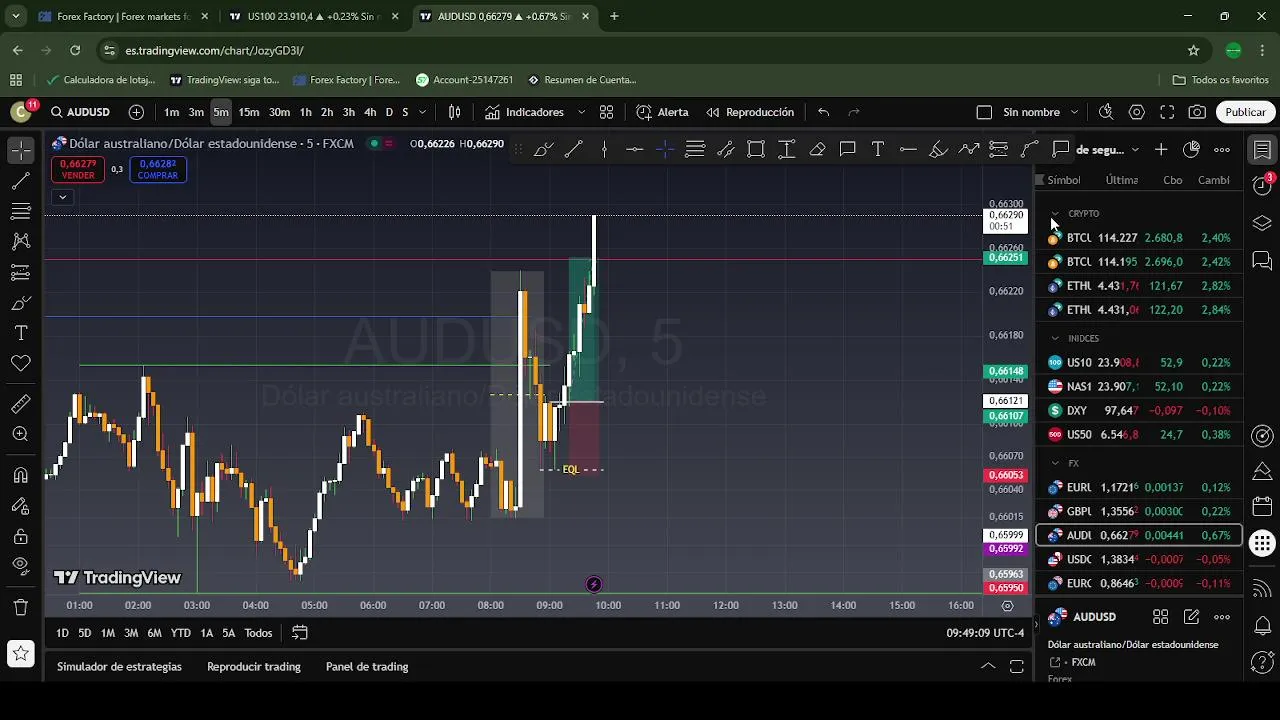Select the 1m timeframe

tap(172, 112)
